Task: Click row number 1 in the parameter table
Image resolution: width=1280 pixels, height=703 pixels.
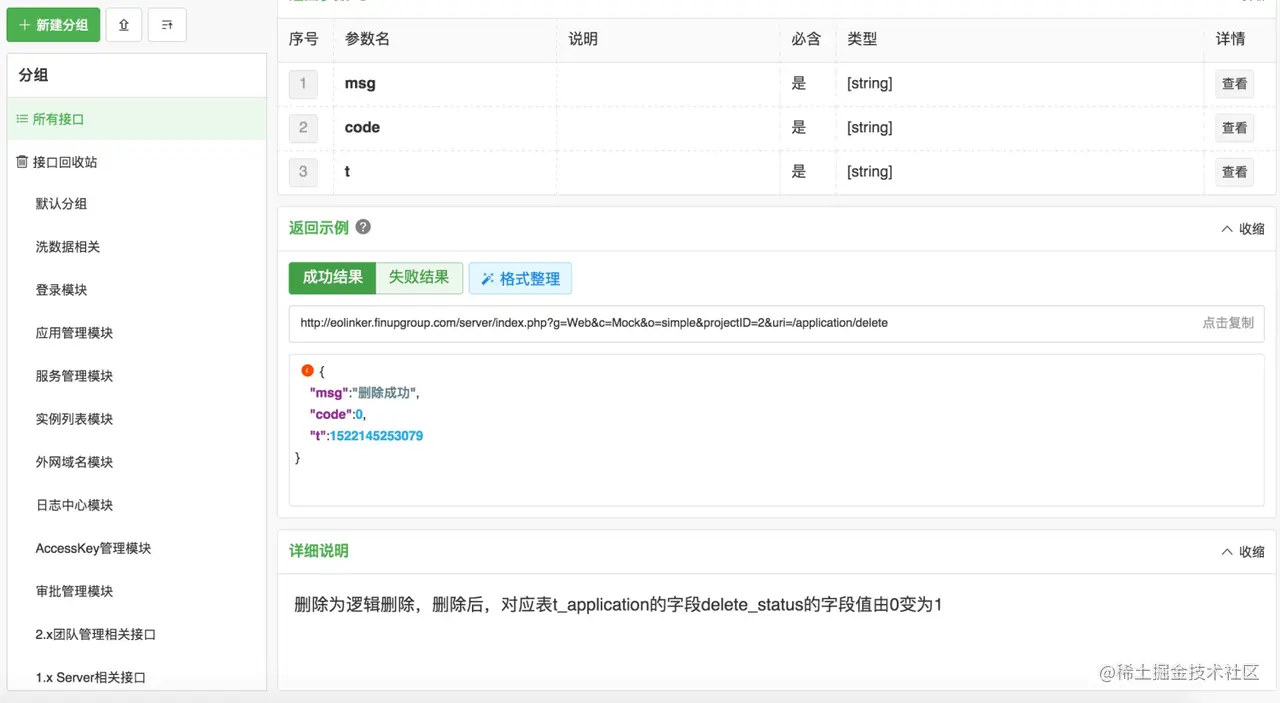Action: (303, 84)
